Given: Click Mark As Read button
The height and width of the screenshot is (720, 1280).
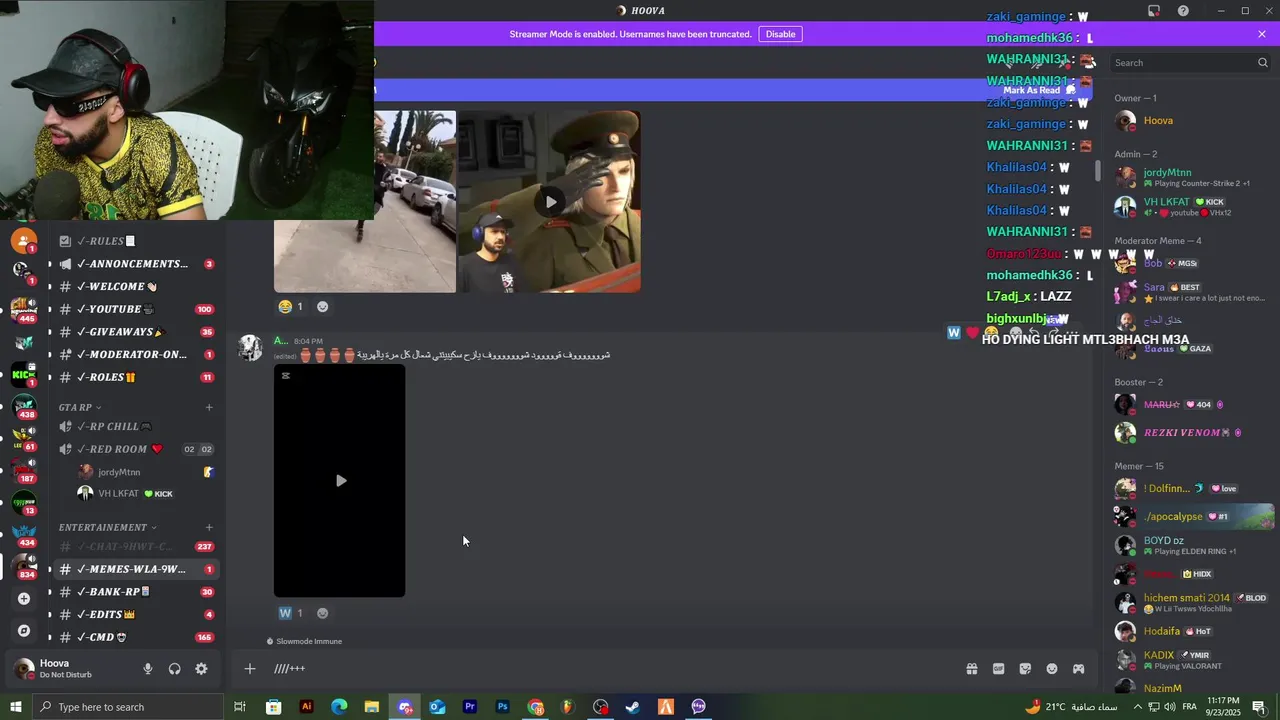Looking at the screenshot, I should [x=1038, y=90].
